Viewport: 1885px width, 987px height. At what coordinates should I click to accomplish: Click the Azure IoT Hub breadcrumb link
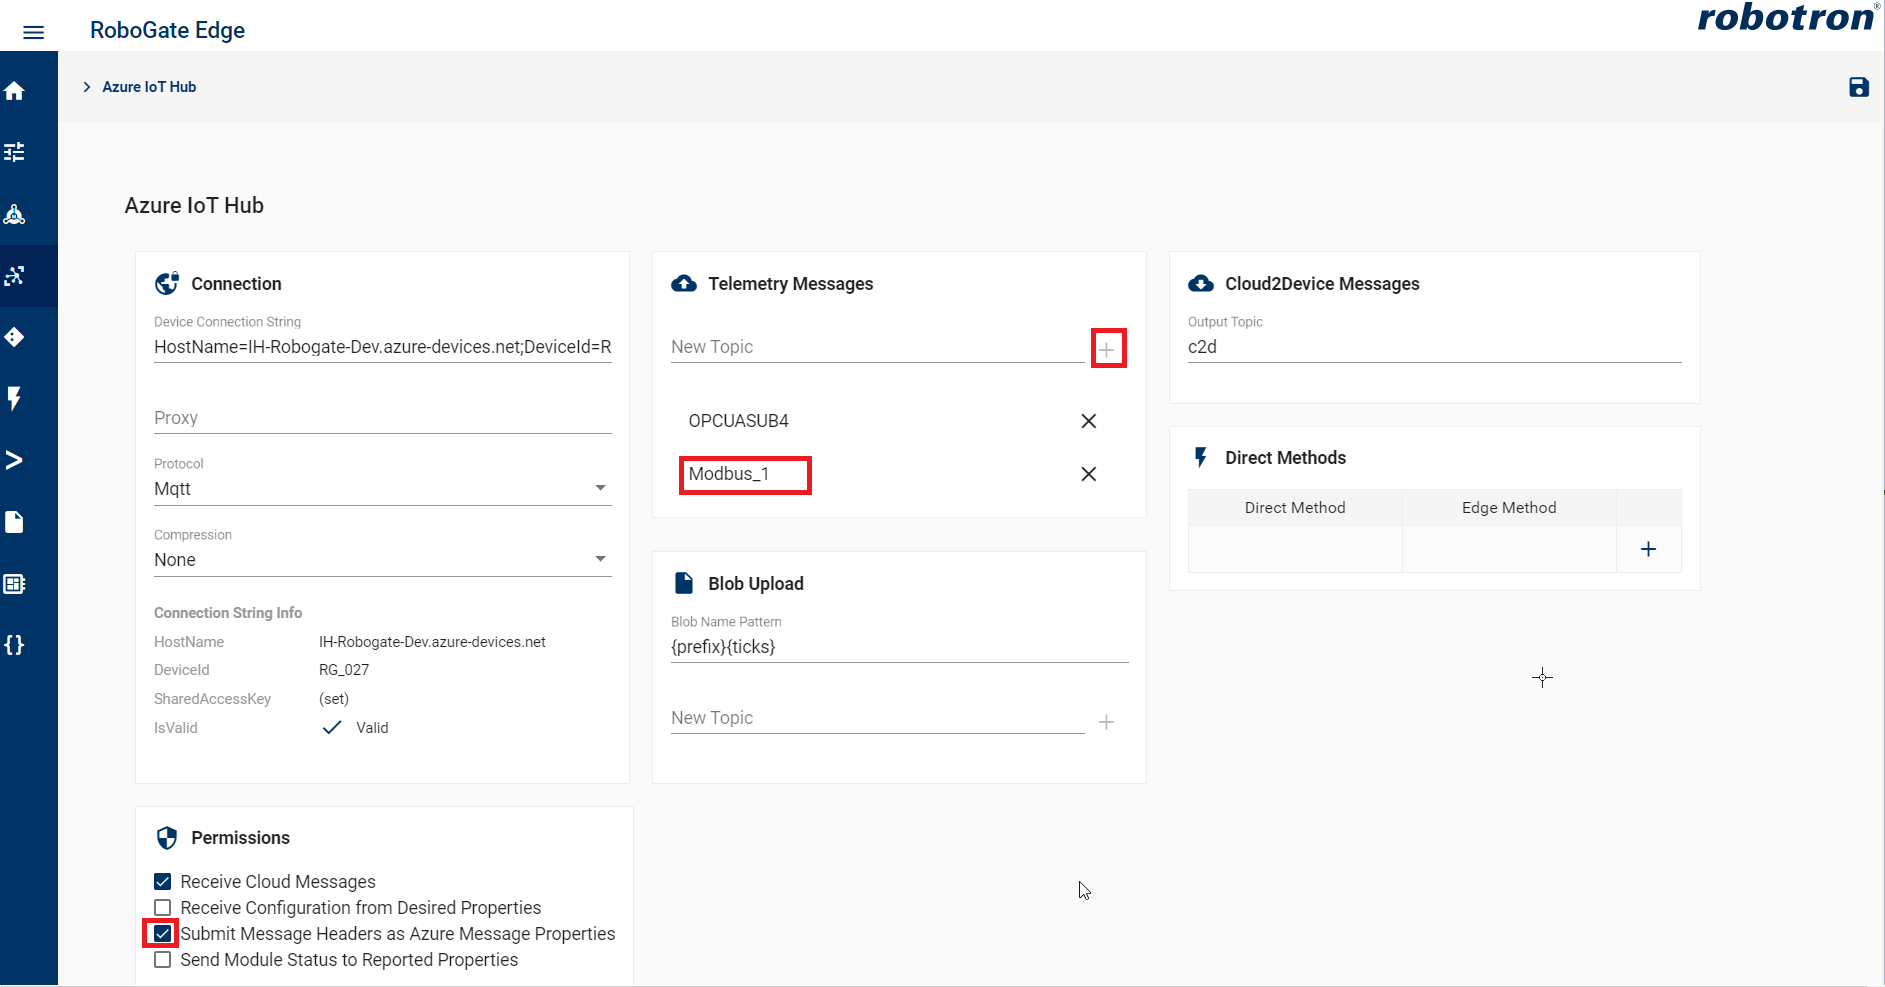point(149,87)
